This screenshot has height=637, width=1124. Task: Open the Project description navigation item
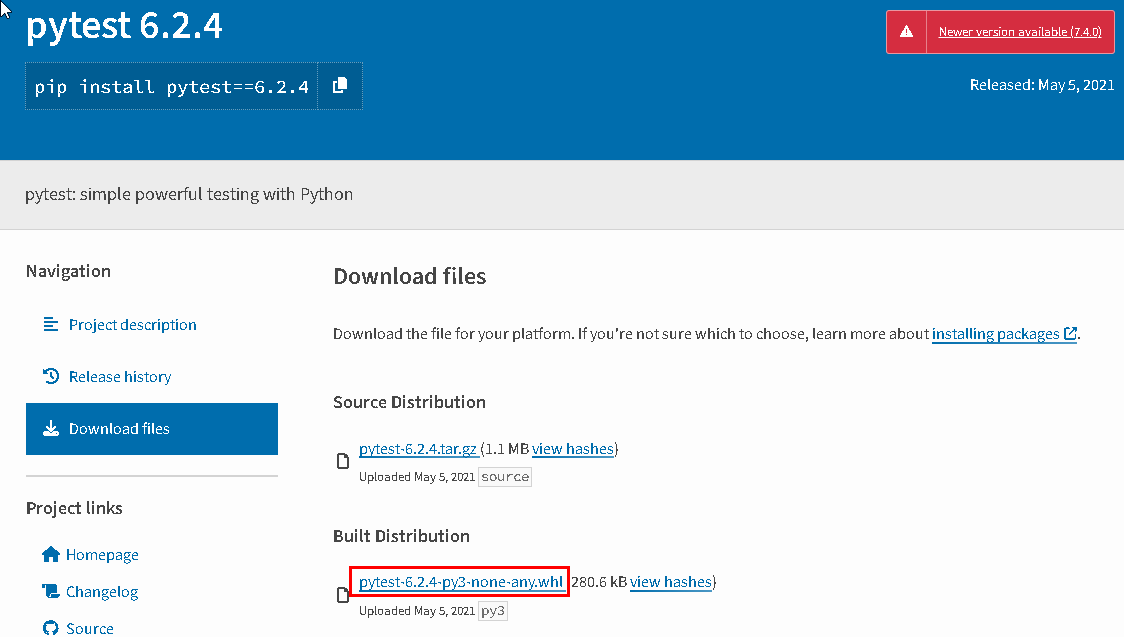tap(133, 325)
